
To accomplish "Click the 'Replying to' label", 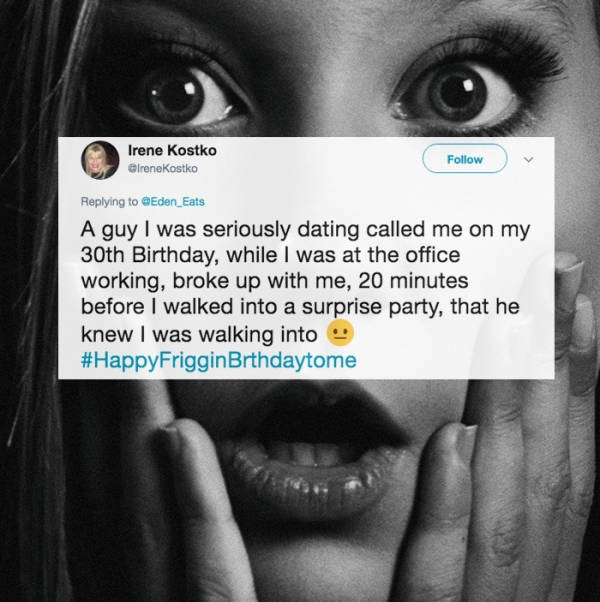I will pos(109,202).
